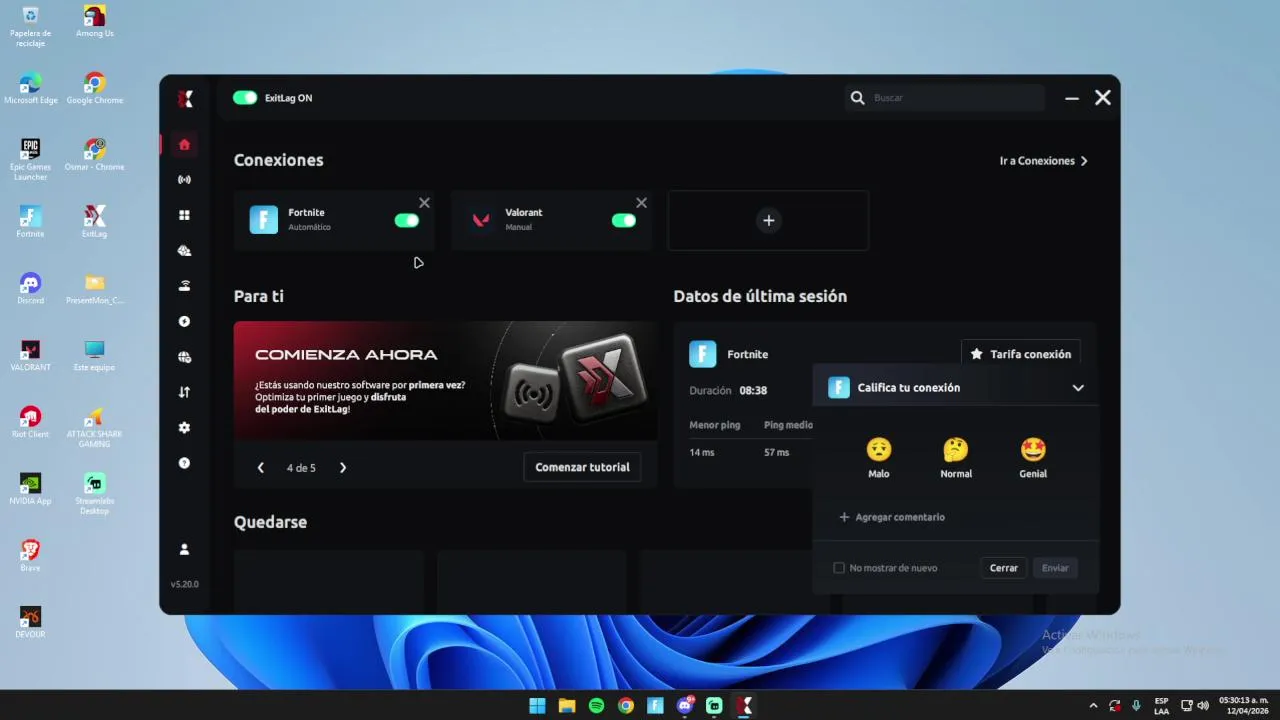Select the Brave desktop icon
This screenshot has width=1280, height=720.
[x=31, y=555]
